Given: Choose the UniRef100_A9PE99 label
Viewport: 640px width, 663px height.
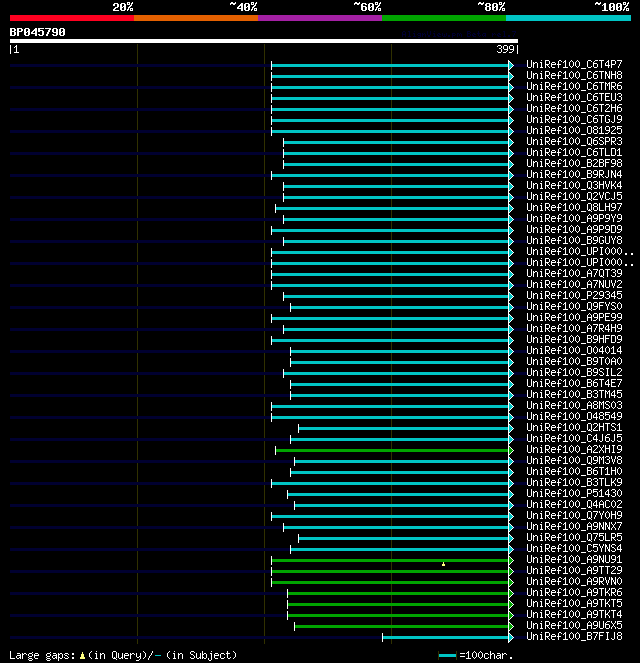Looking at the screenshot, I should (x=574, y=317).
